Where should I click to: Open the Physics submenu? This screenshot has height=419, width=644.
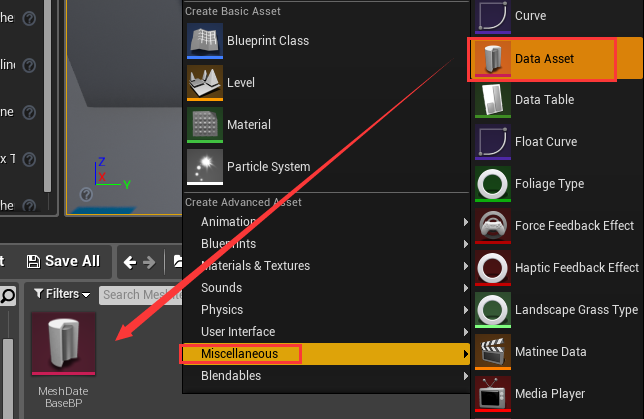[x=222, y=310]
